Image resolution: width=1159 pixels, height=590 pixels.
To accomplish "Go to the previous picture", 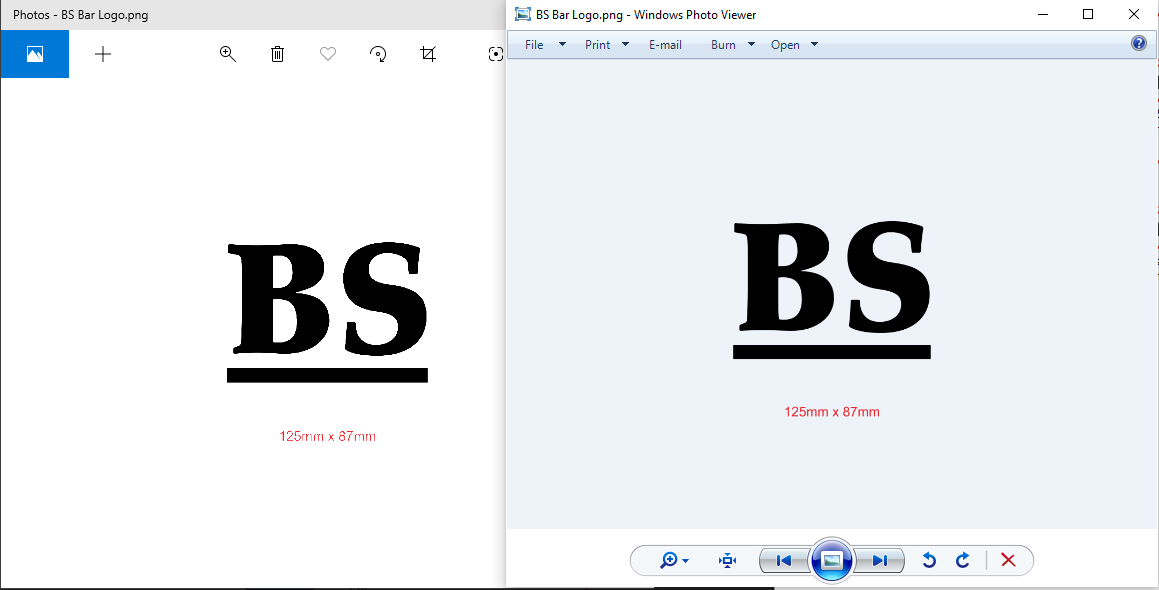I will coord(784,561).
